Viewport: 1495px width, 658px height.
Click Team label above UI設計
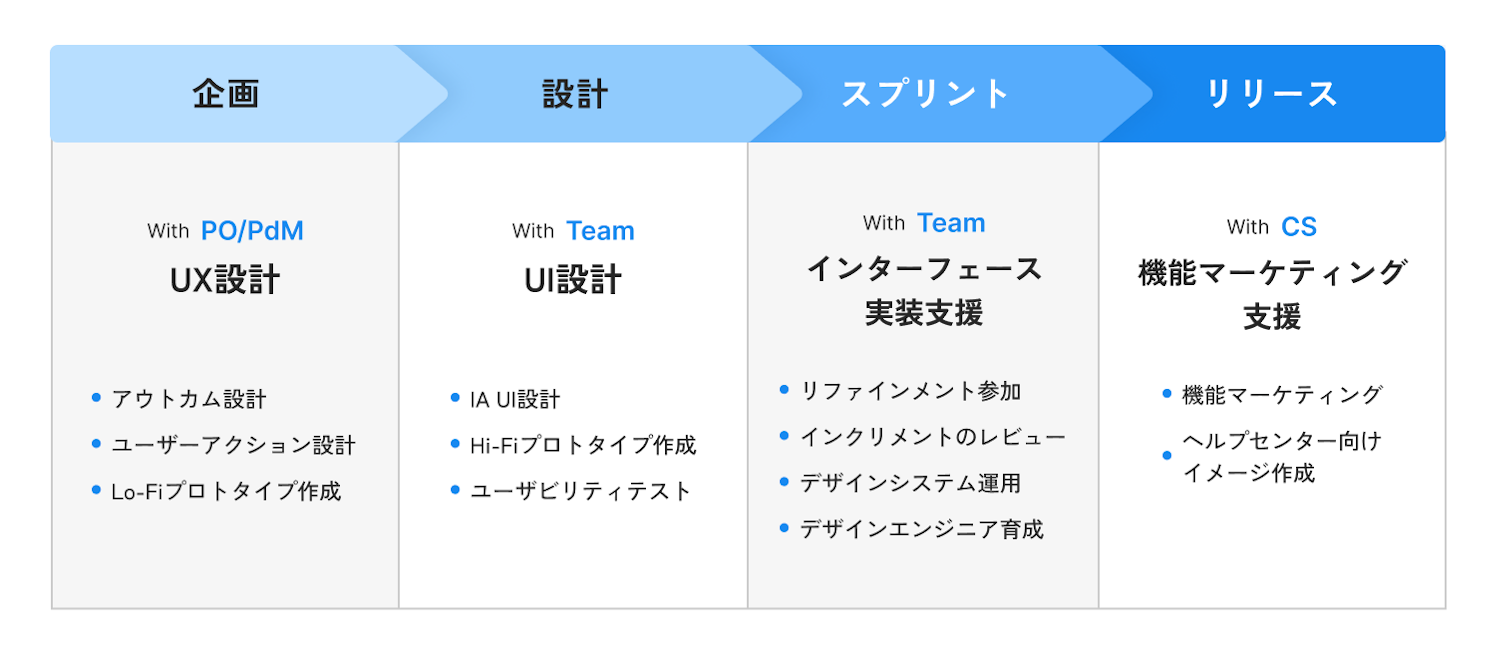click(x=600, y=231)
